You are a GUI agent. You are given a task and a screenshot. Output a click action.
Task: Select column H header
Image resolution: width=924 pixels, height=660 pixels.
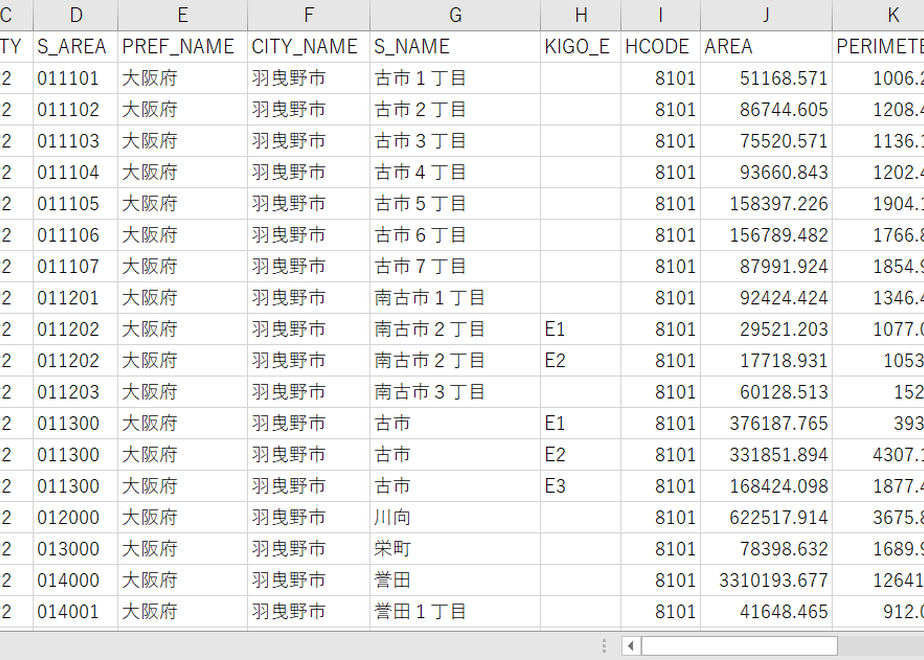pos(580,15)
